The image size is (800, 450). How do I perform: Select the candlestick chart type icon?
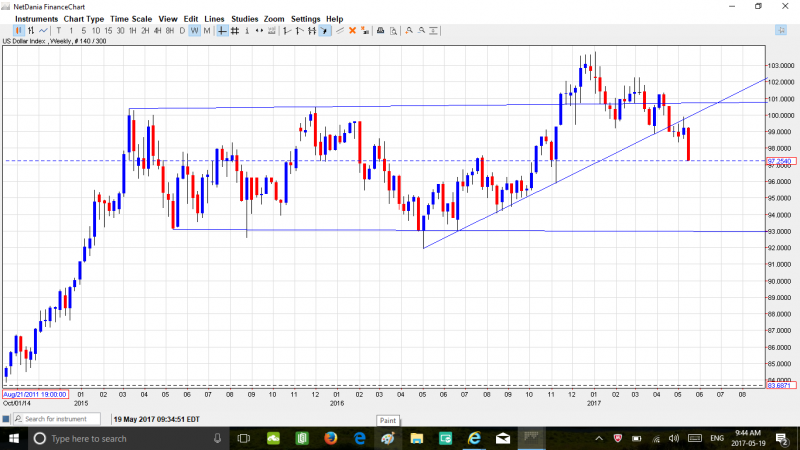tap(18, 31)
